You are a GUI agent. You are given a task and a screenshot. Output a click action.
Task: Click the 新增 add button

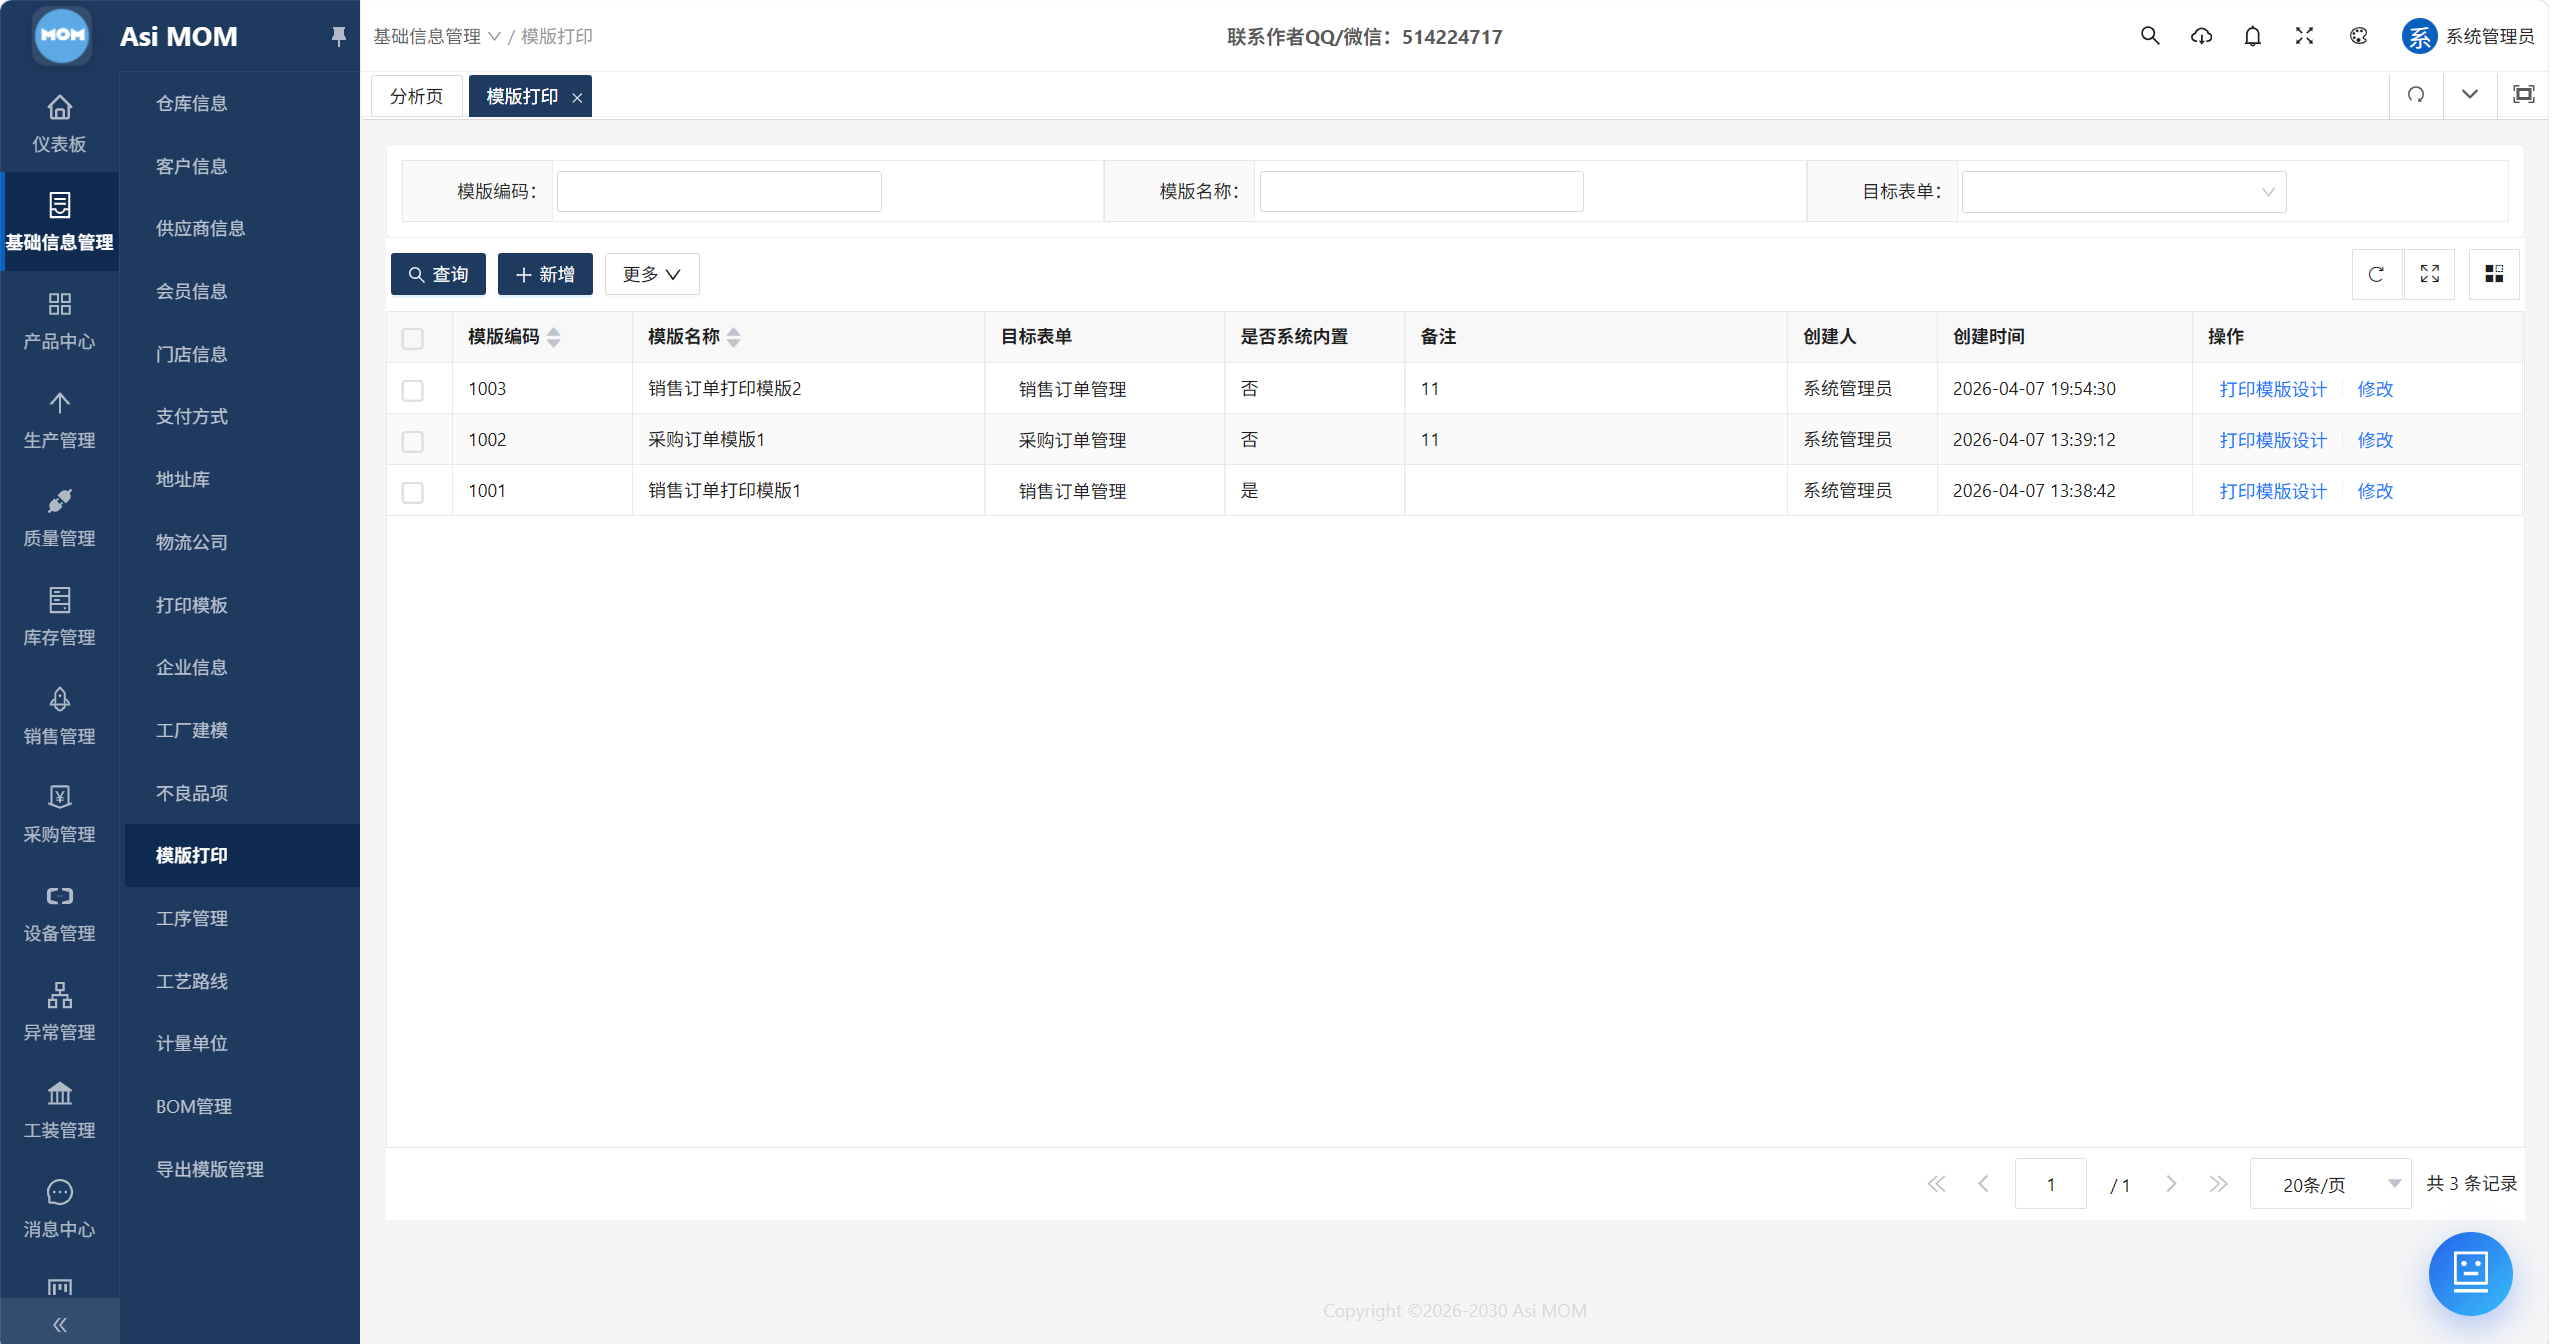pos(545,274)
